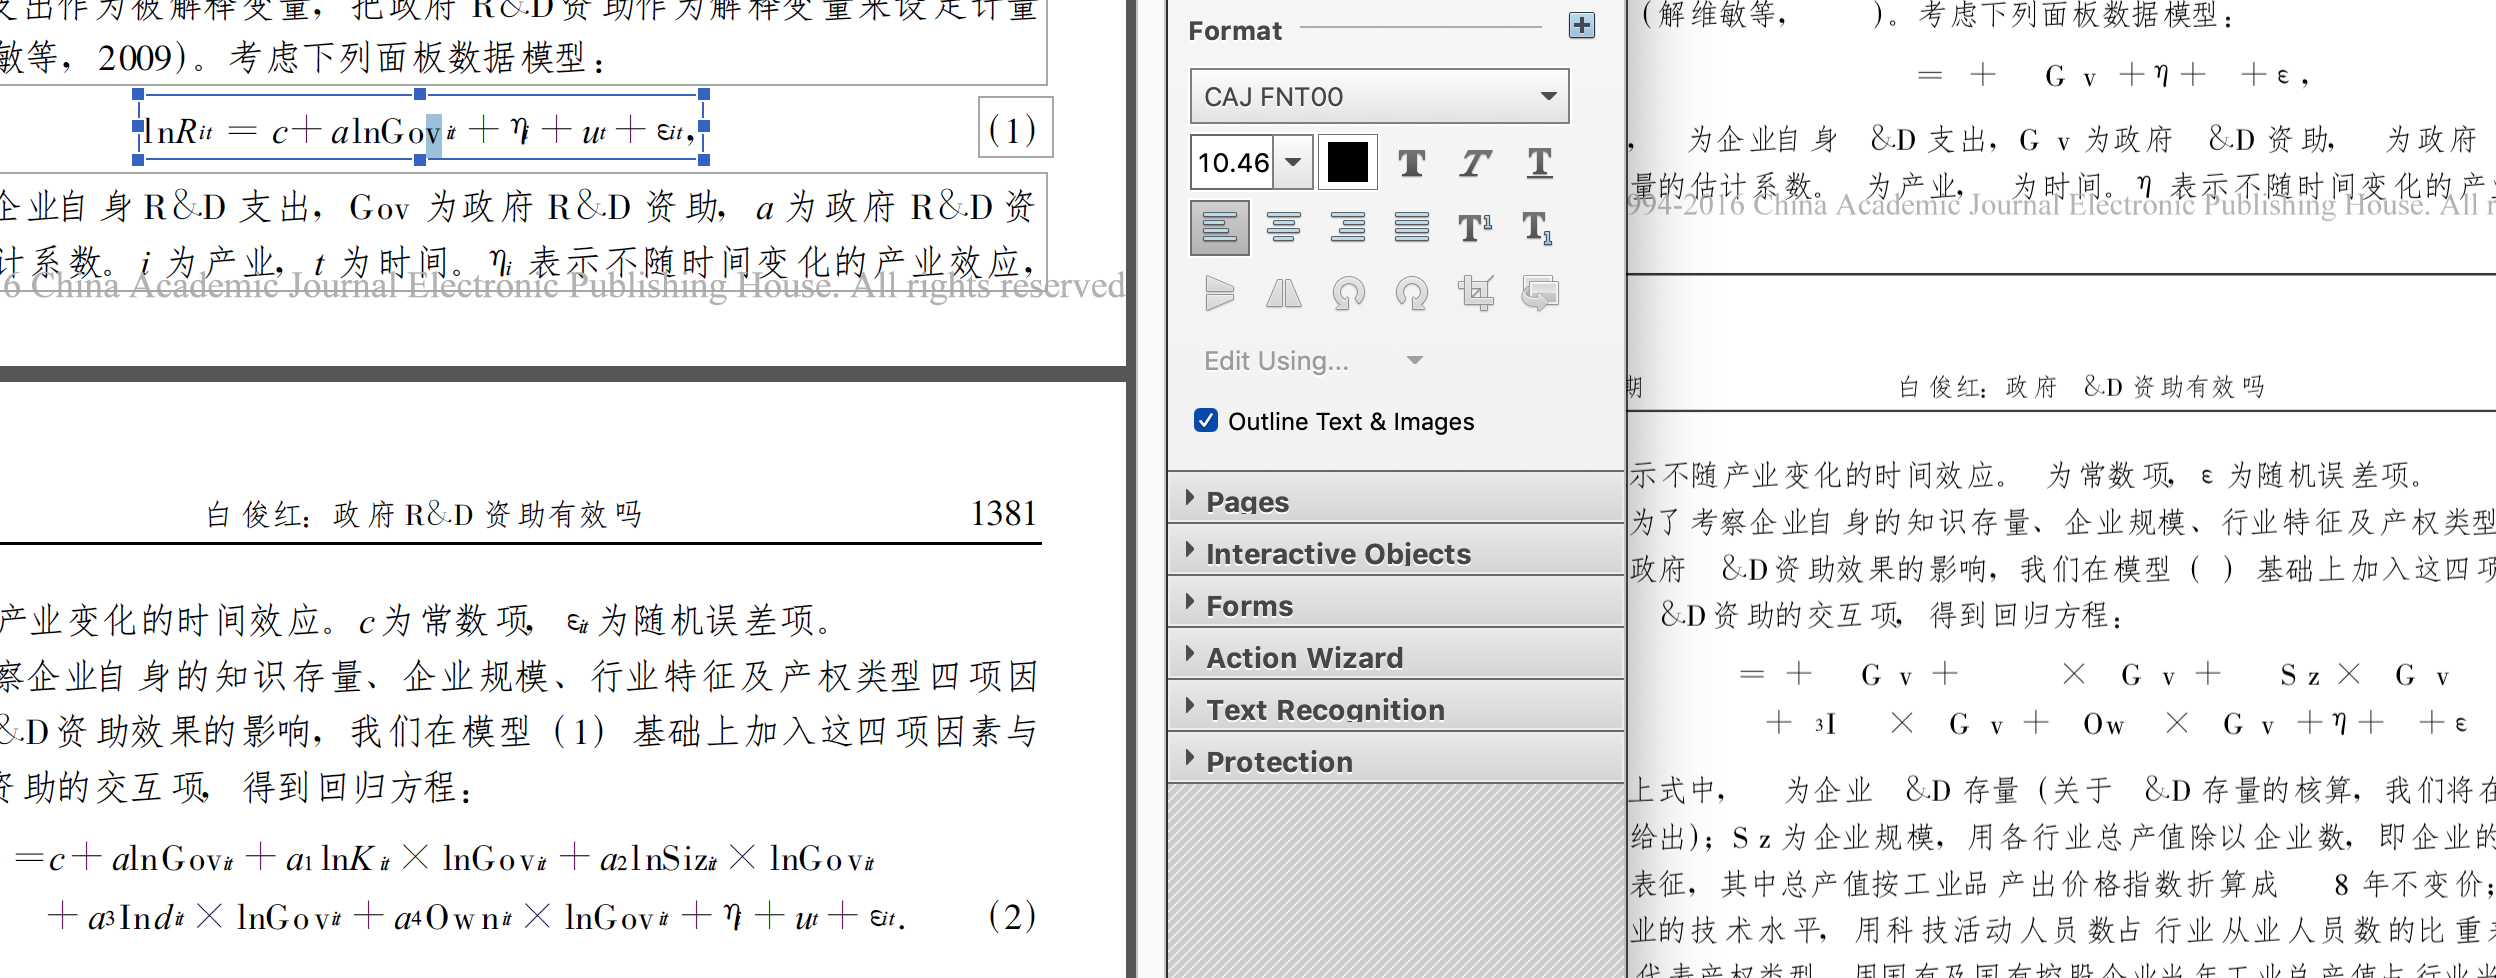2496x978 pixels.
Task: Uncheck Outline Text & Images
Action: click(1206, 421)
